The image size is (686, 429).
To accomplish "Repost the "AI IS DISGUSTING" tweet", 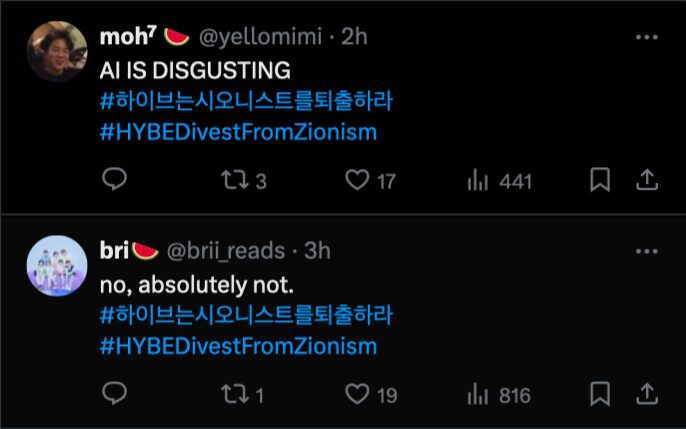I will click(231, 180).
